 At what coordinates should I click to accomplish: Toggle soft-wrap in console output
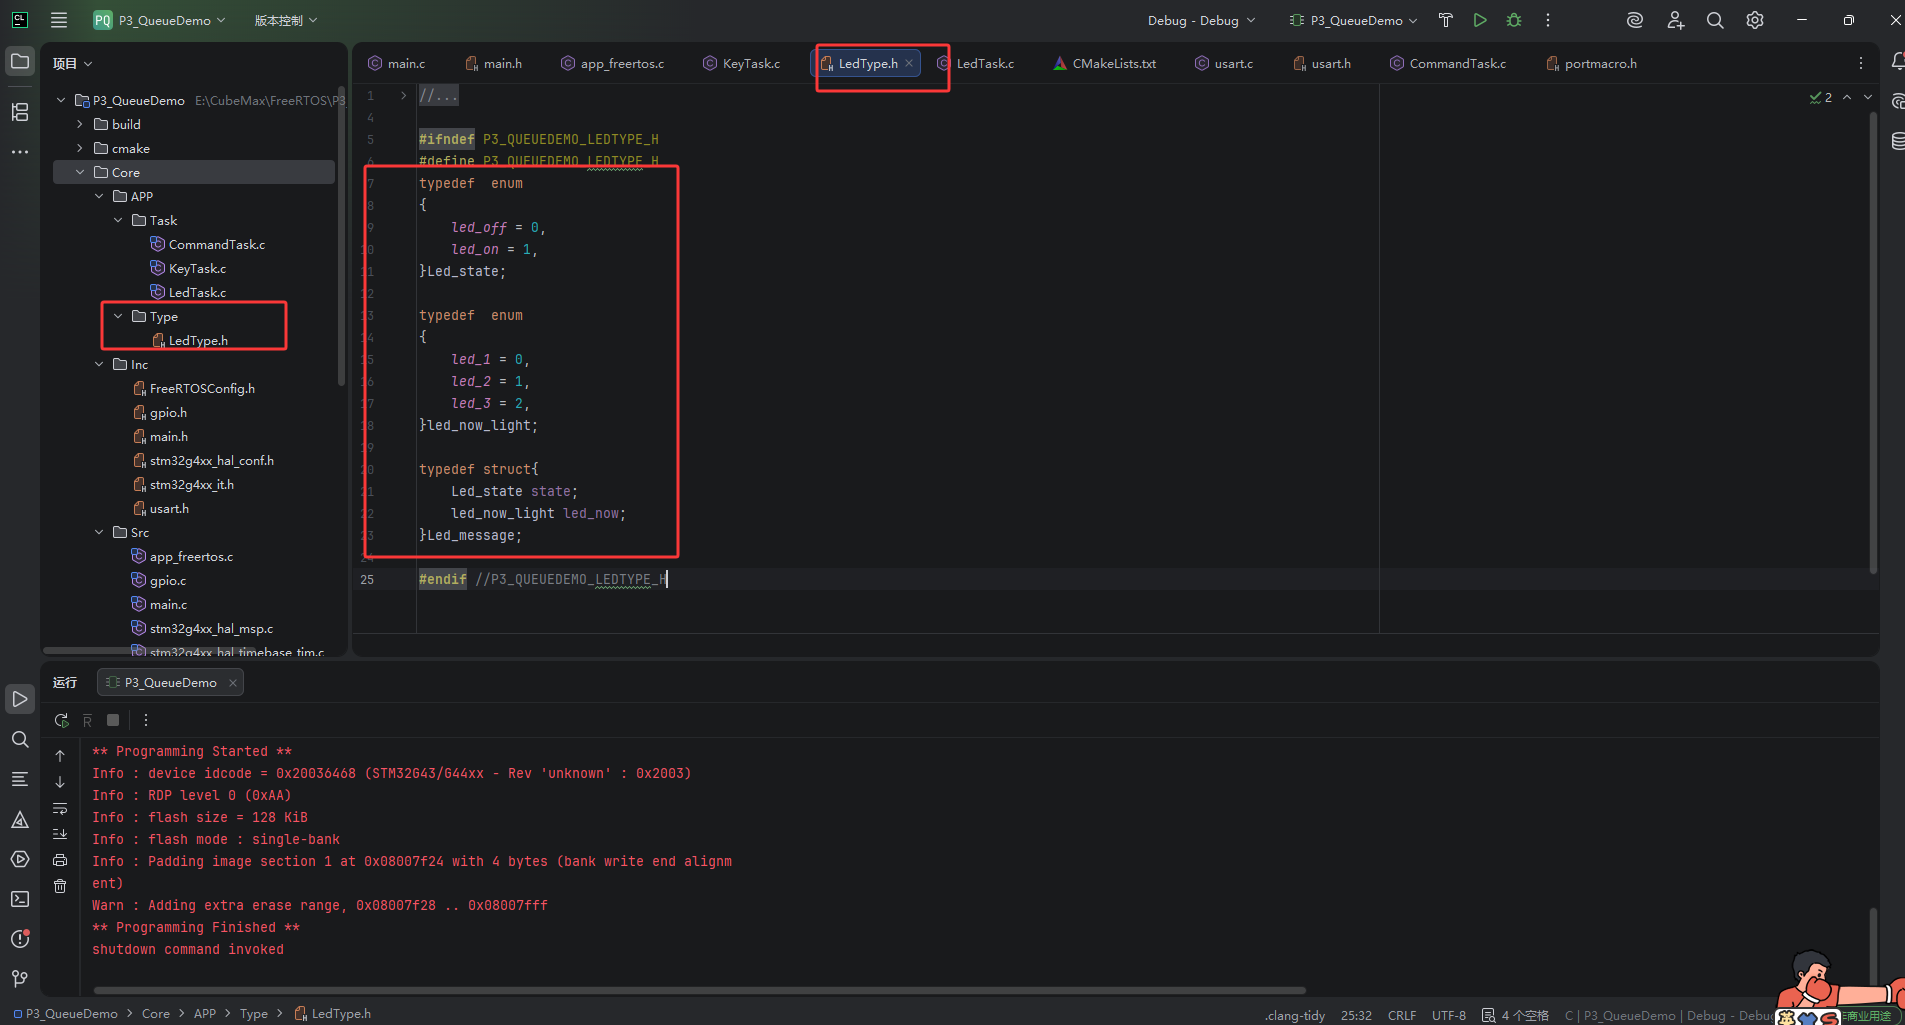tap(60, 808)
